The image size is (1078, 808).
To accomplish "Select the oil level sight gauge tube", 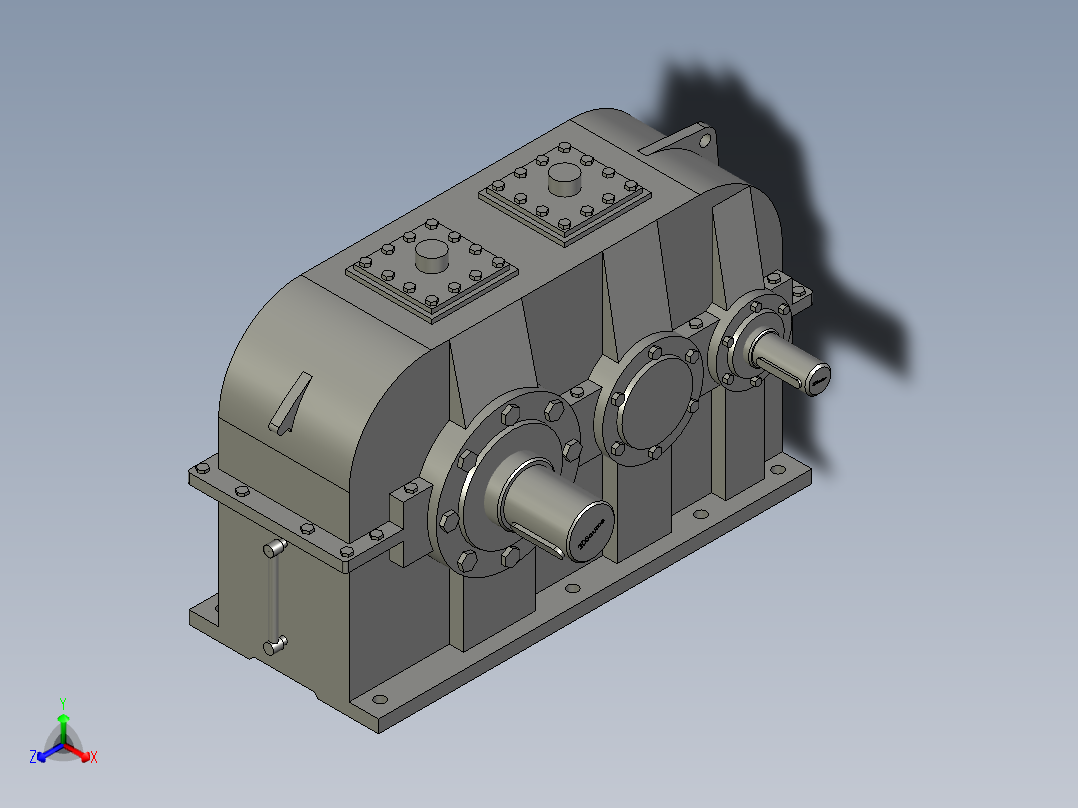I will click(274, 597).
